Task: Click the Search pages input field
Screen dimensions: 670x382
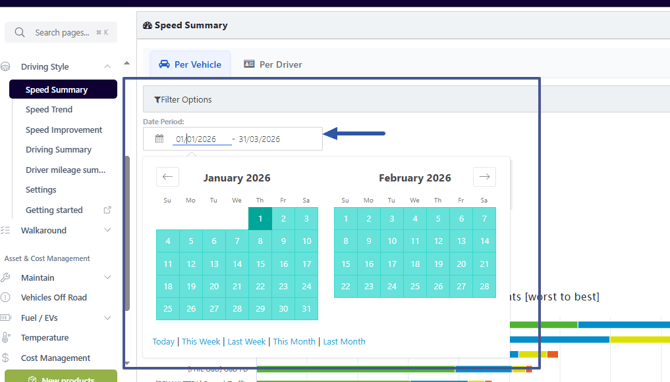Action: click(x=61, y=32)
